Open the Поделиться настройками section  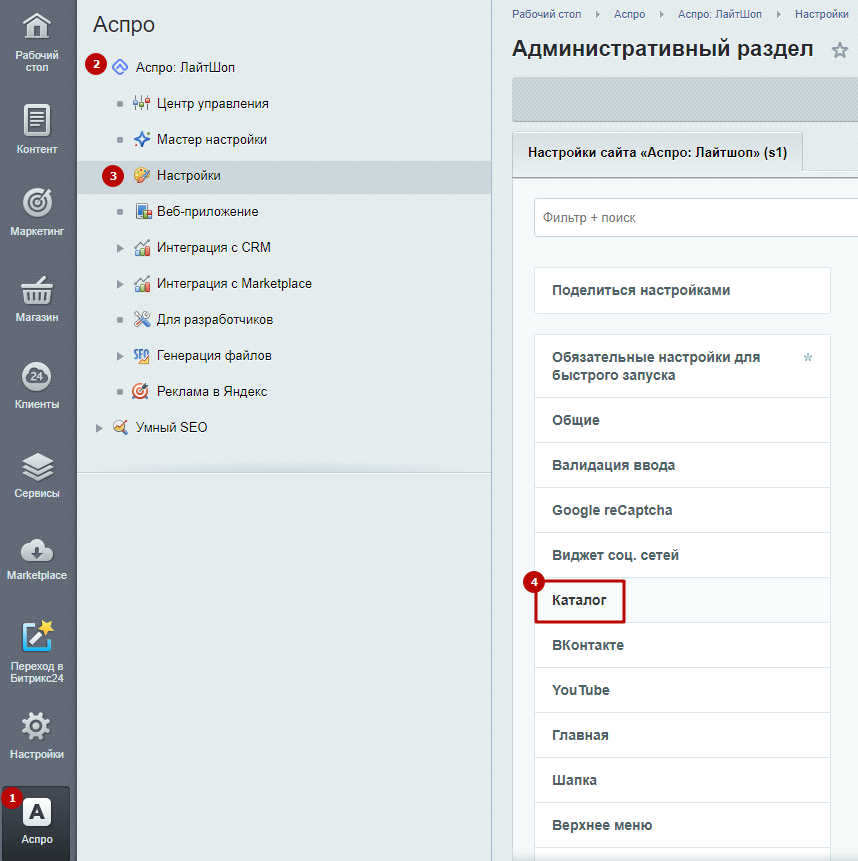tap(682, 290)
